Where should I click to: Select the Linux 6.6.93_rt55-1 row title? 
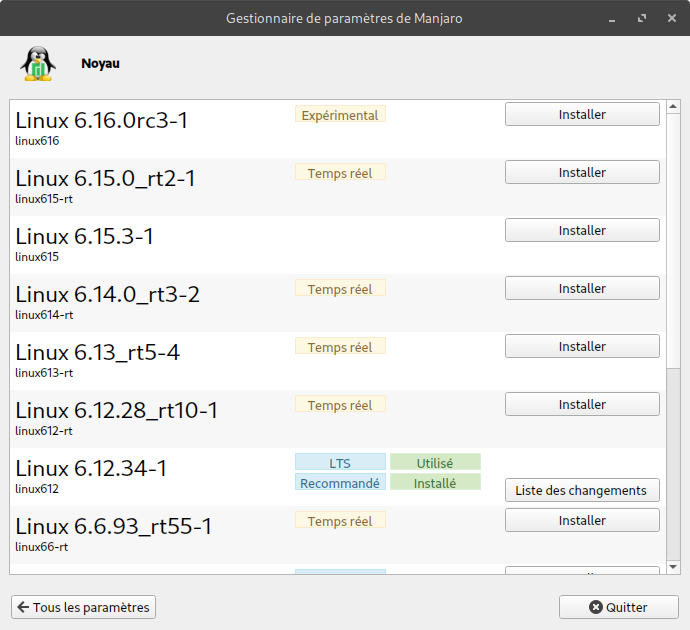114,527
